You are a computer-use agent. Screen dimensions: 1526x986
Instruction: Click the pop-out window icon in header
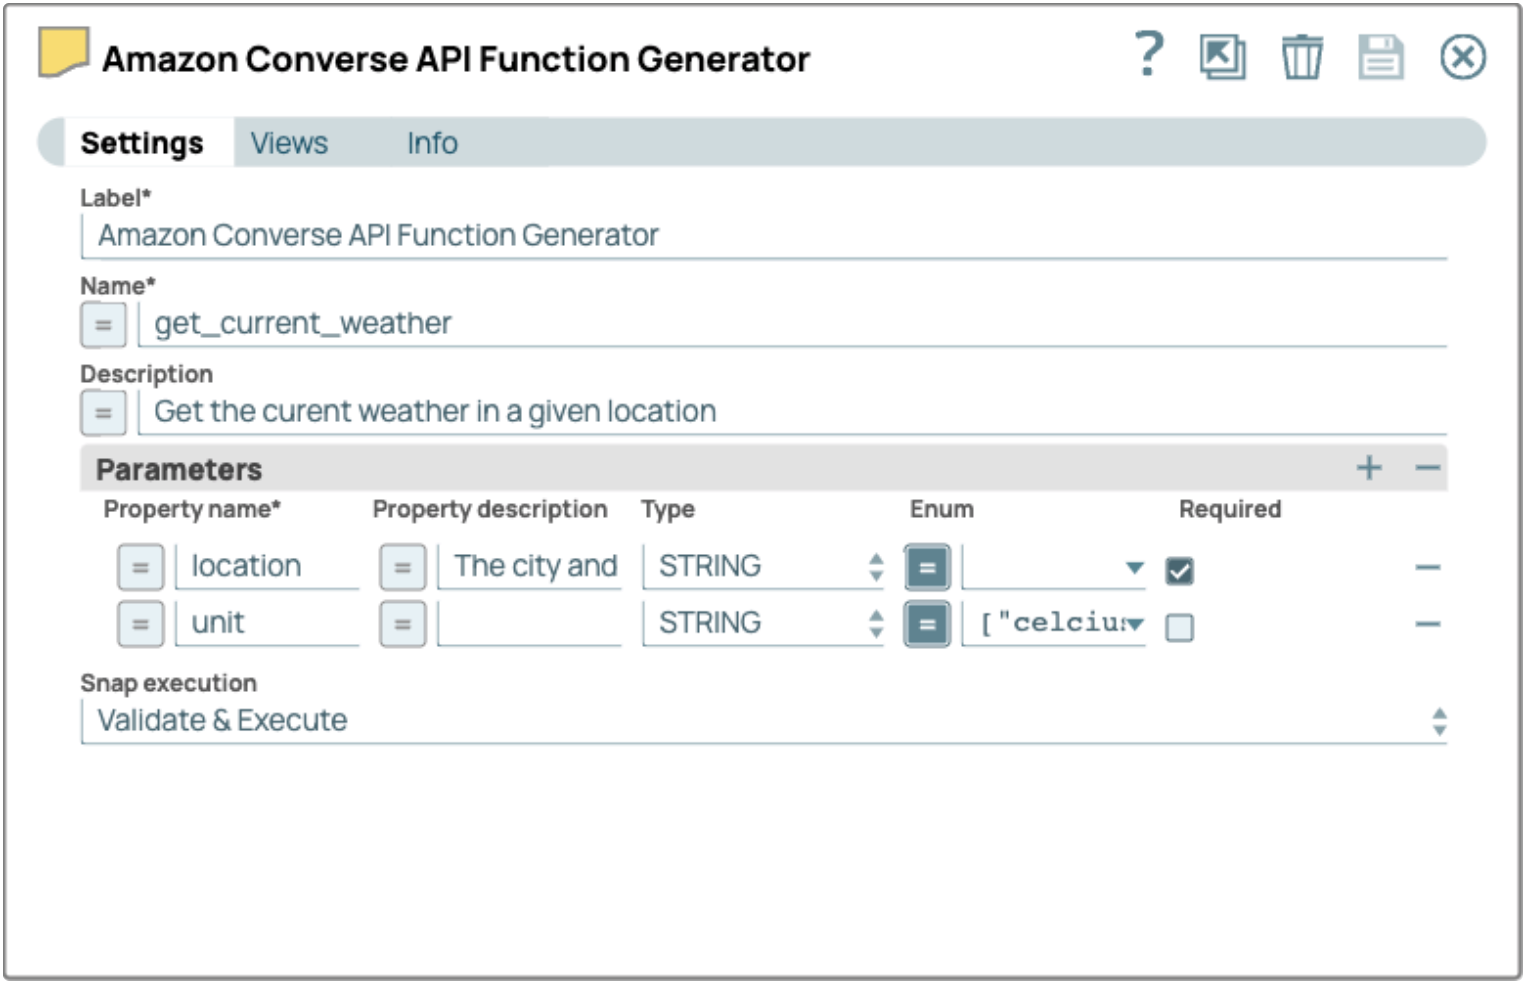coord(1222,57)
